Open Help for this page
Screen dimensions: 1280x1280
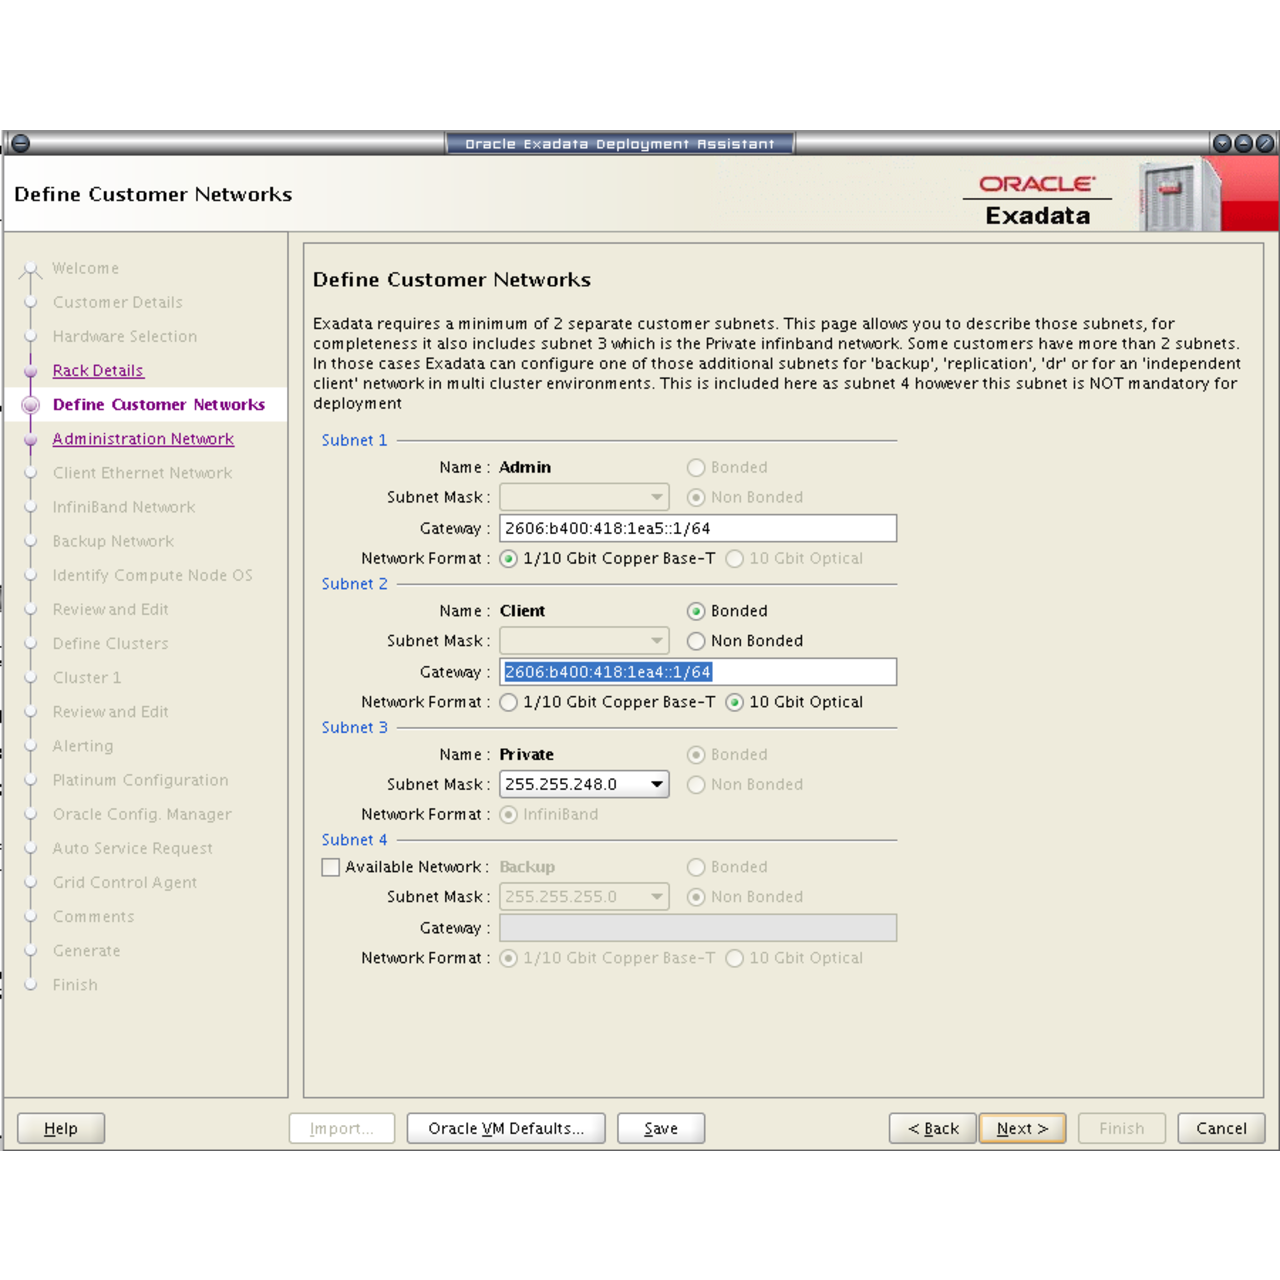click(61, 1128)
